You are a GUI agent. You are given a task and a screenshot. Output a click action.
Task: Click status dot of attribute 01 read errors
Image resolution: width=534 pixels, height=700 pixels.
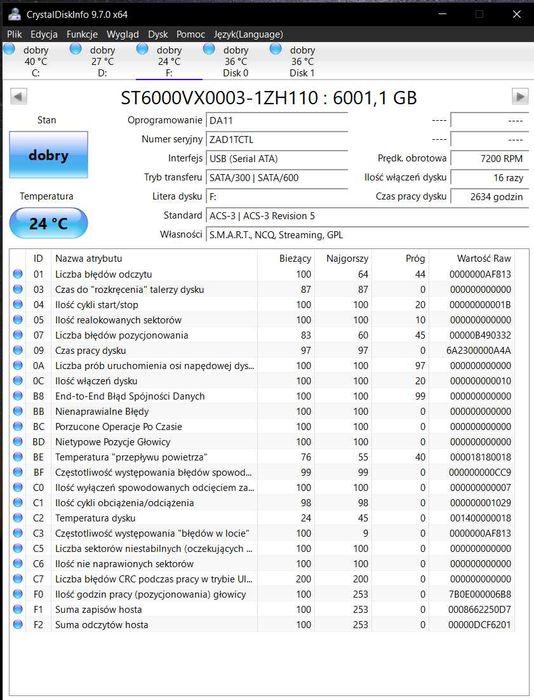(x=18, y=274)
